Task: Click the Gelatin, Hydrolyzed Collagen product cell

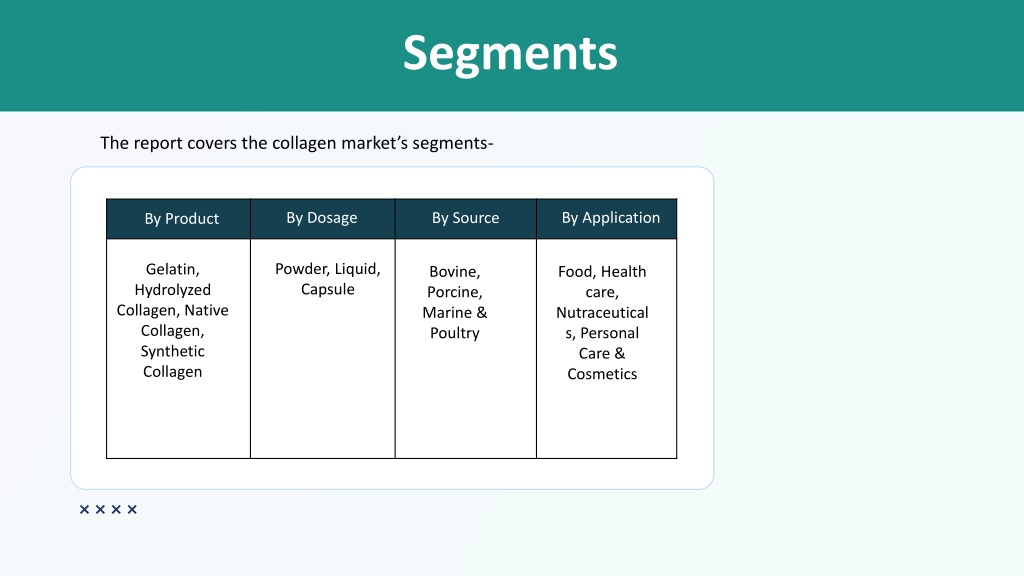Action: [x=178, y=348]
